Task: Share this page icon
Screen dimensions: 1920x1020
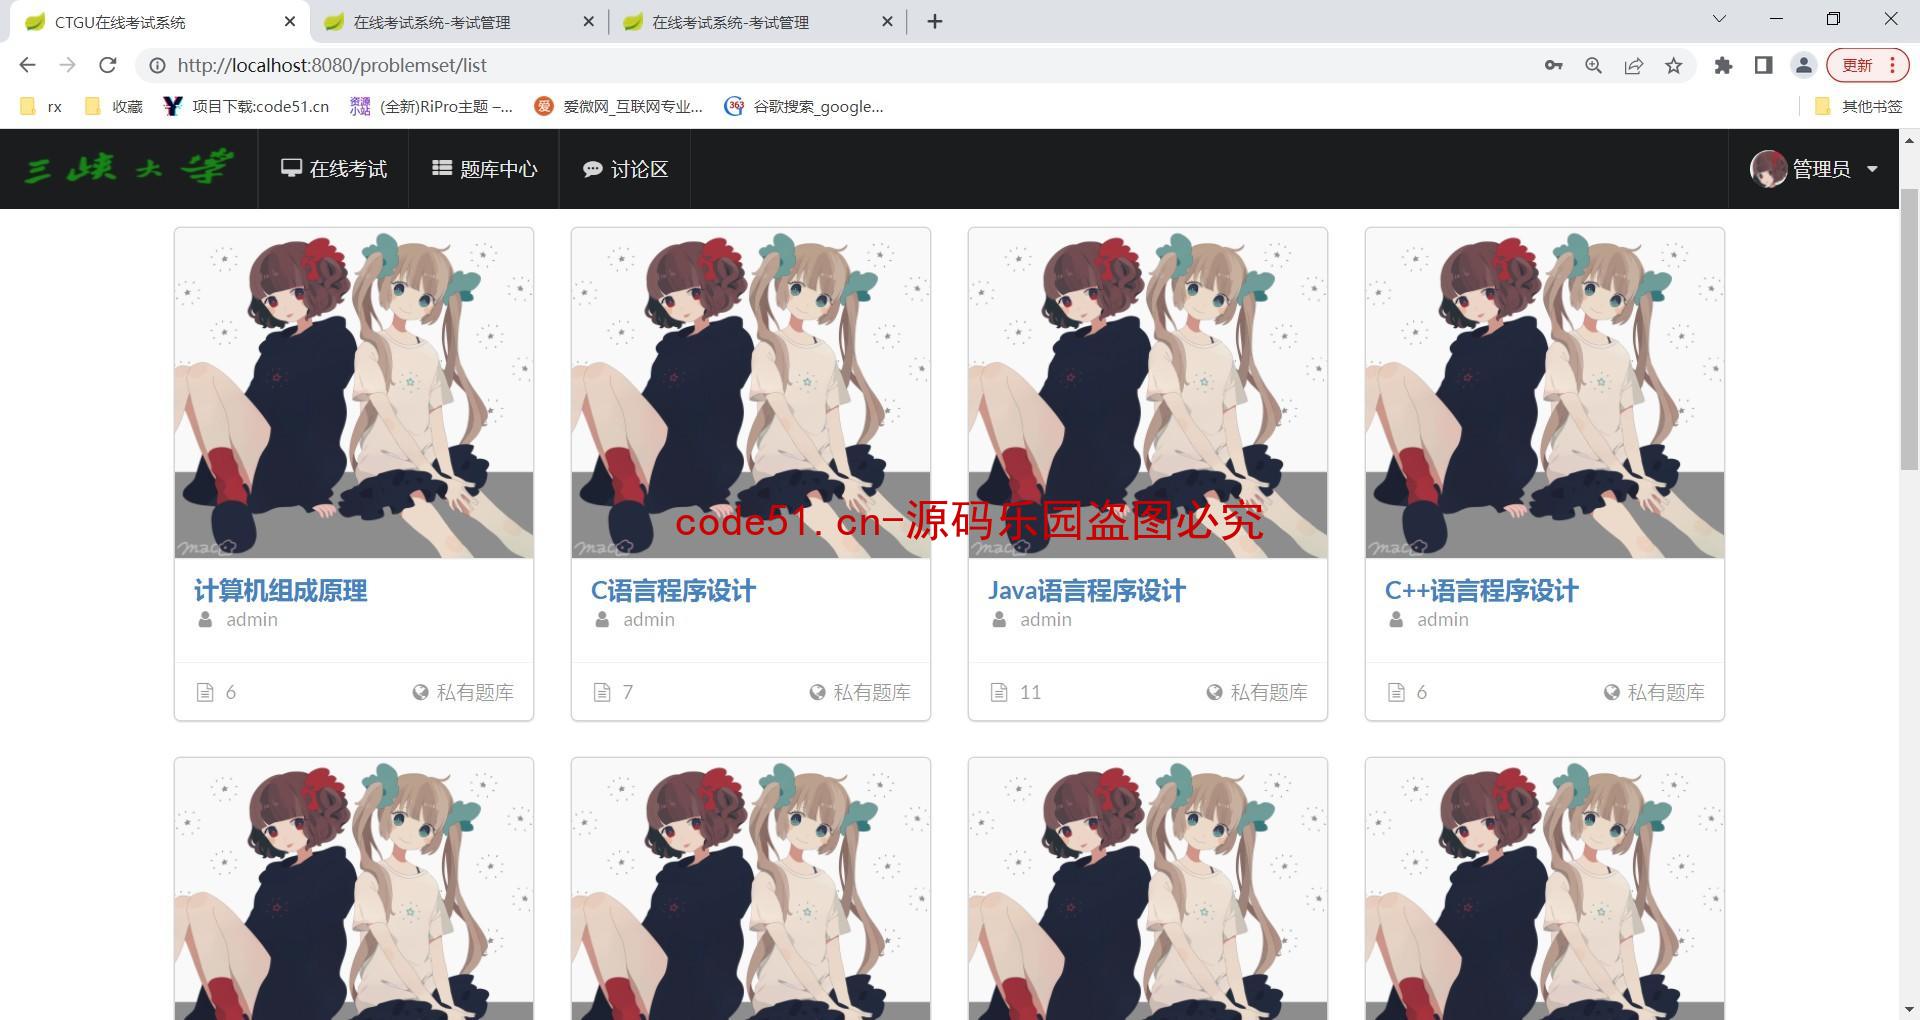Action: (1633, 65)
